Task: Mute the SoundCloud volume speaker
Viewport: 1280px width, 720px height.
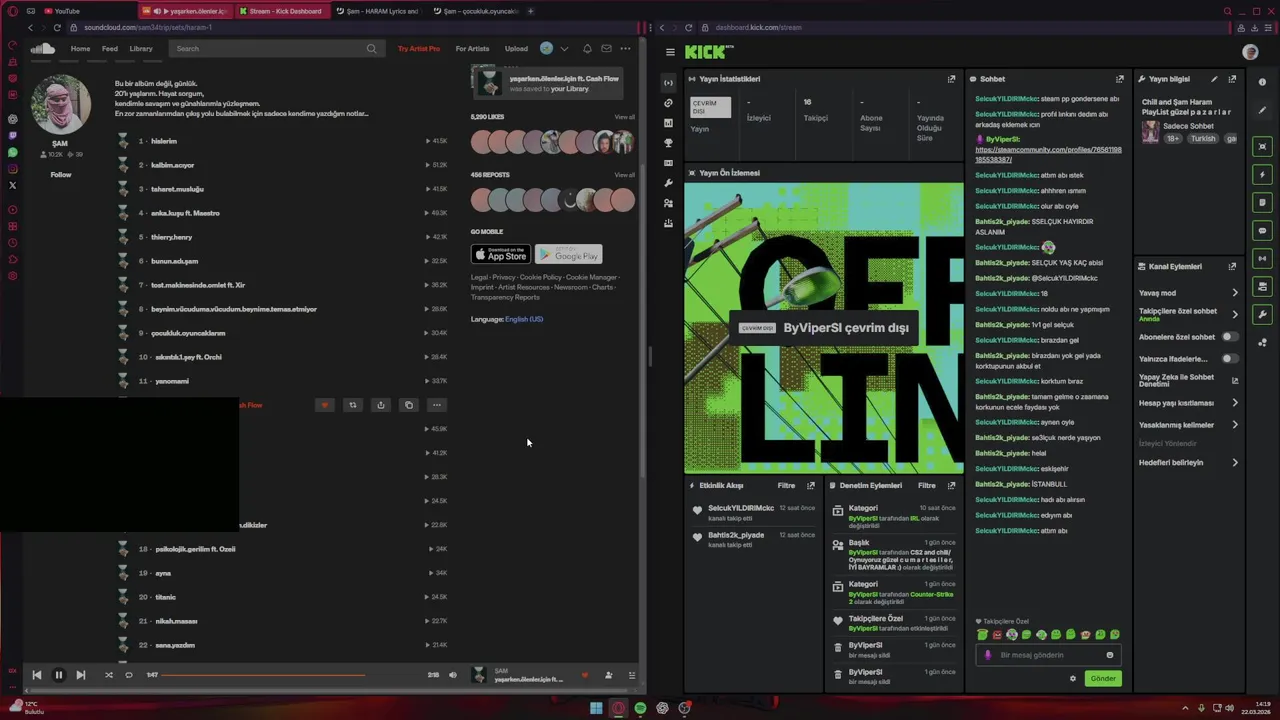Action: pos(452,675)
